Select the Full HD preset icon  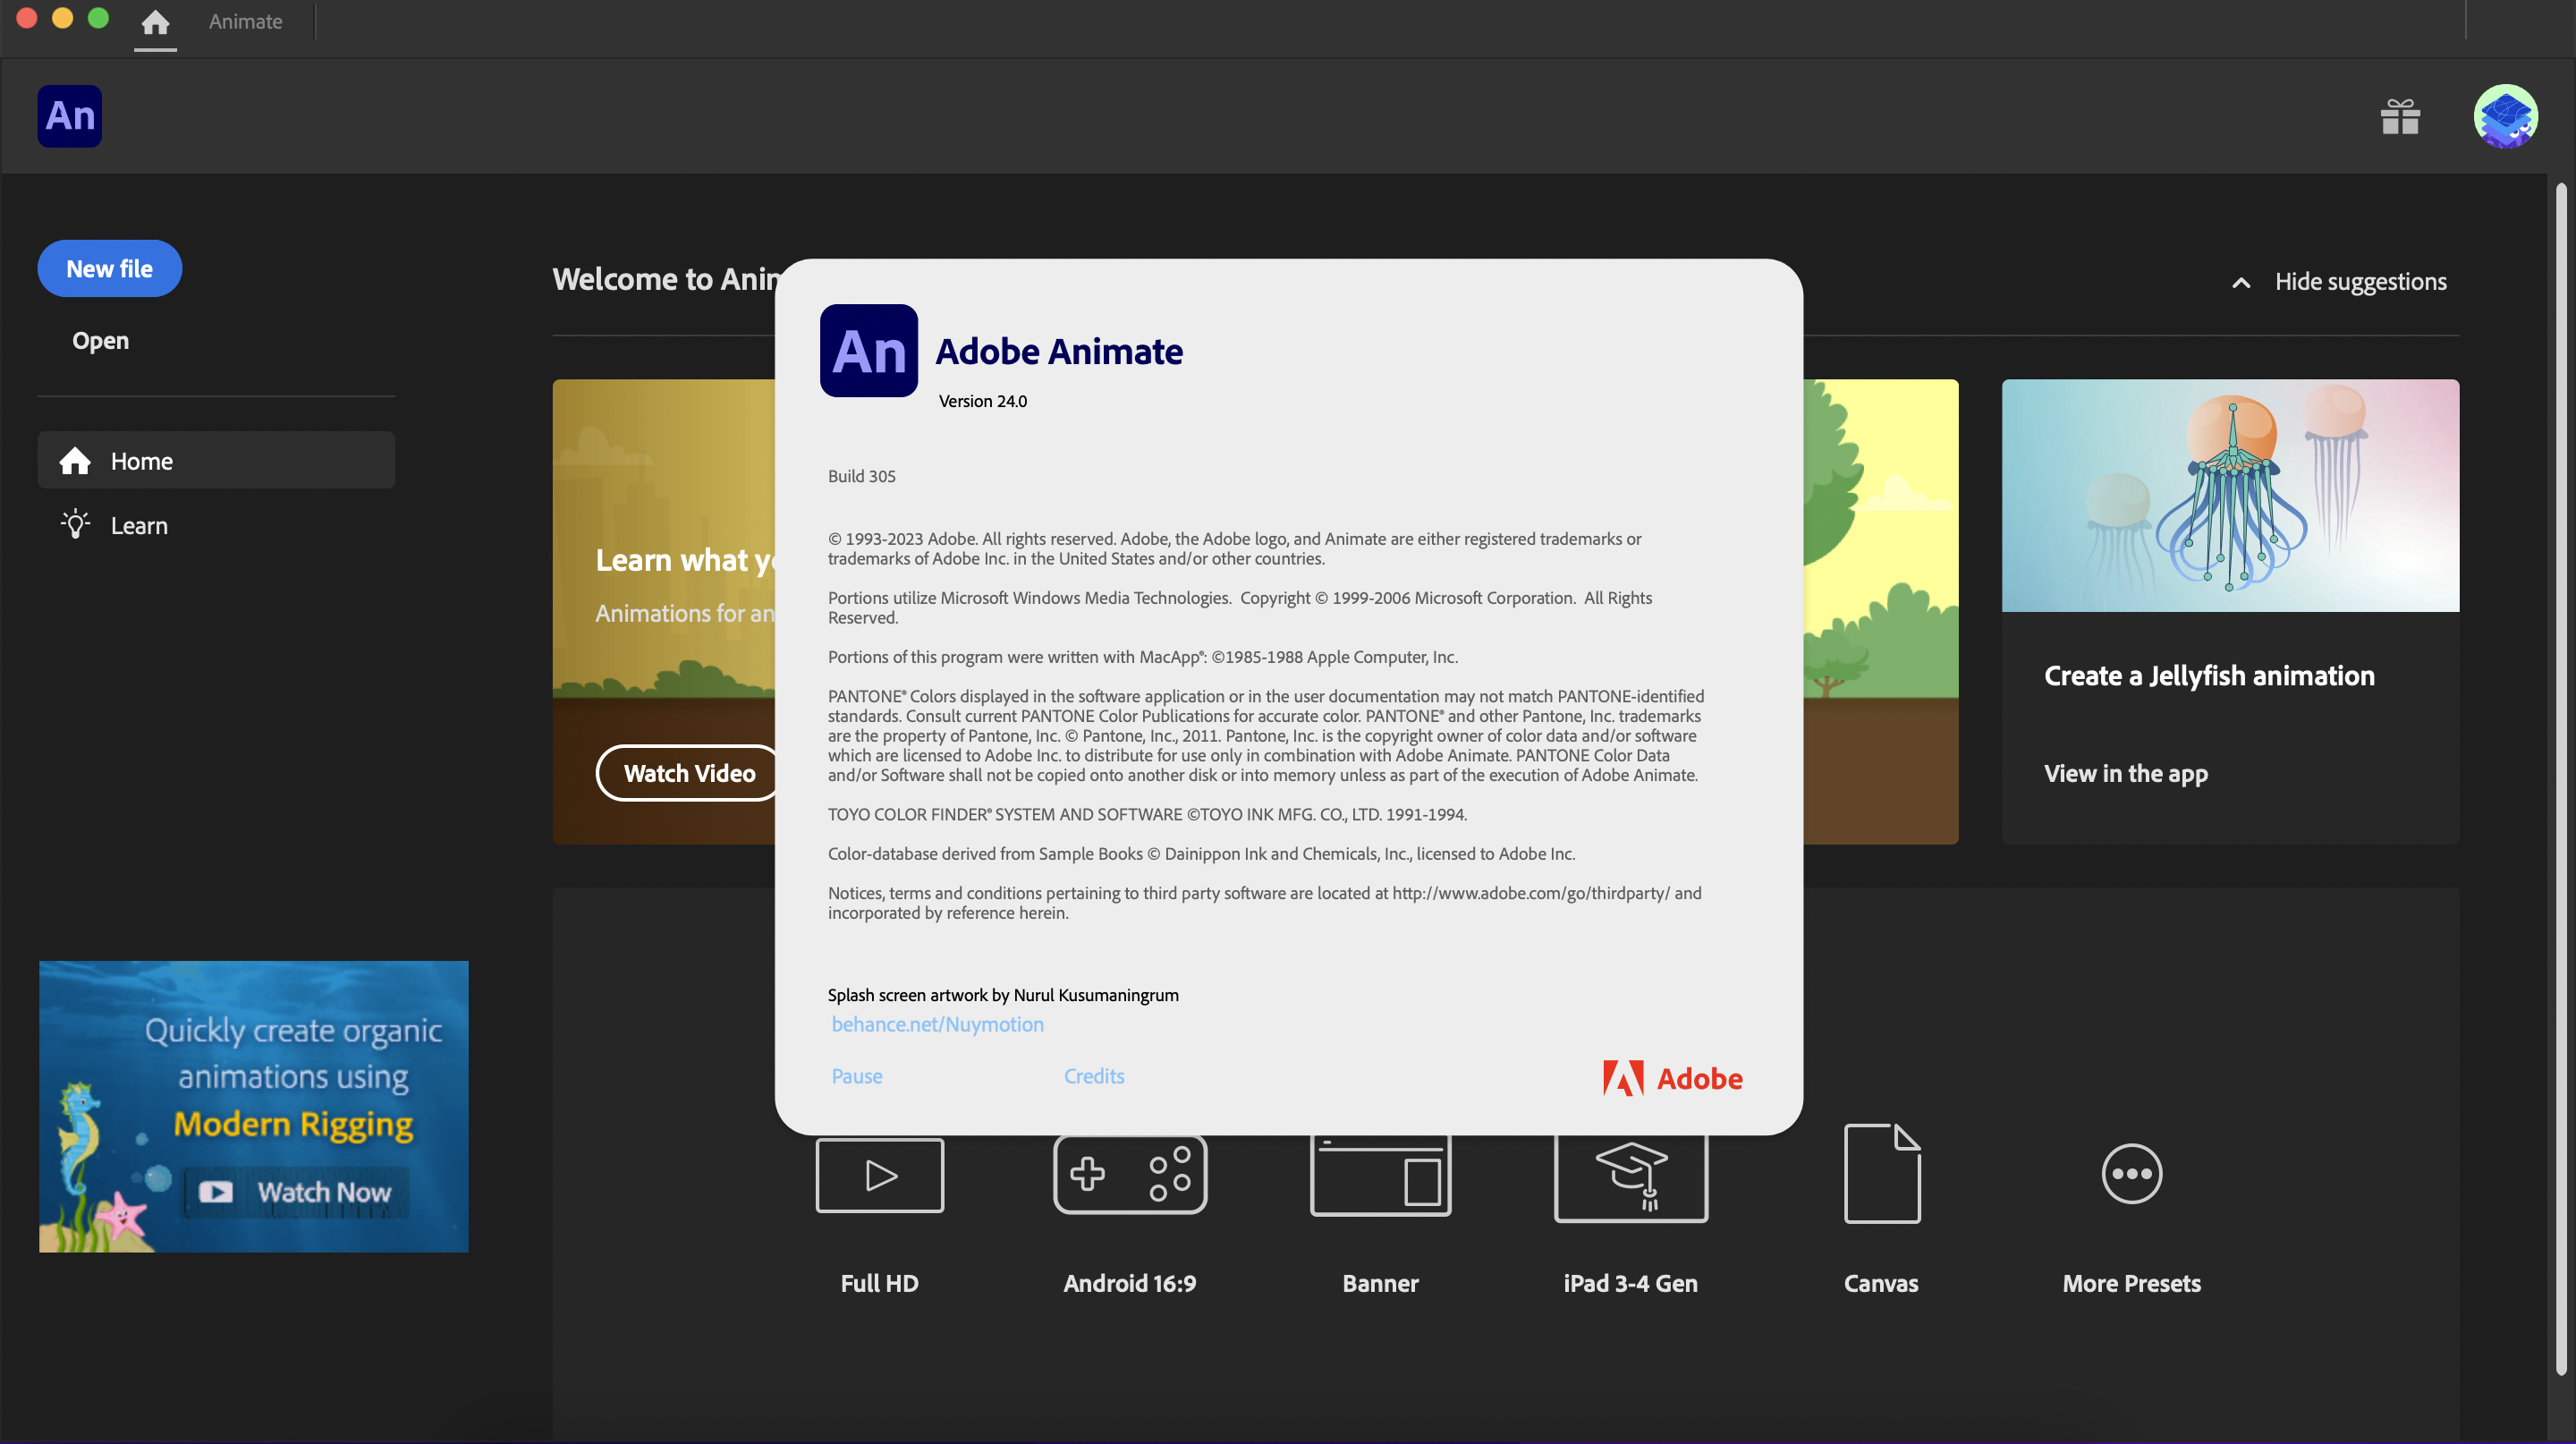(x=880, y=1175)
